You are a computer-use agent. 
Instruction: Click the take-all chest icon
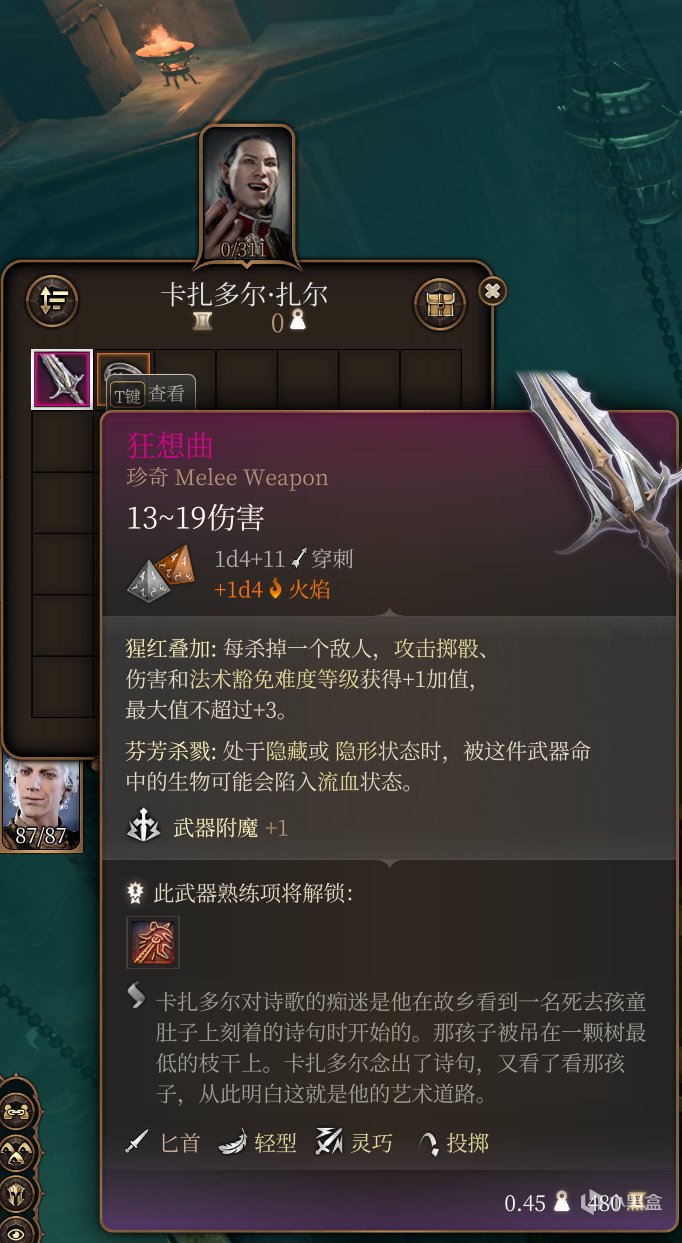point(439,303)
